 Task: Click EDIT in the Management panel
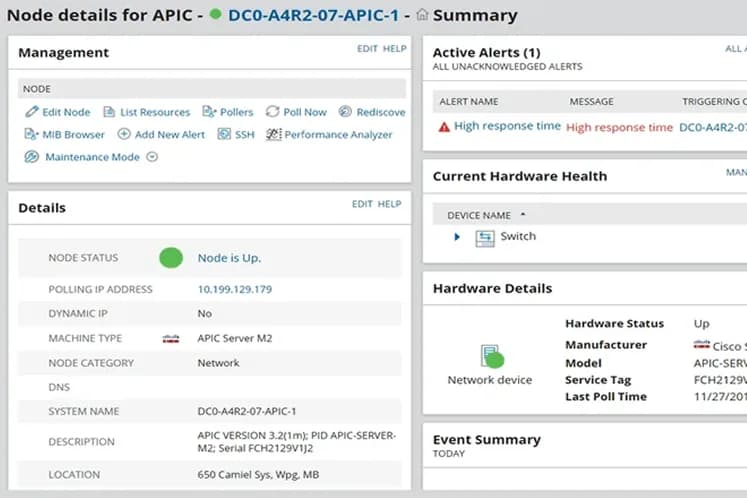pyautogui.click(x=367, y=49)
